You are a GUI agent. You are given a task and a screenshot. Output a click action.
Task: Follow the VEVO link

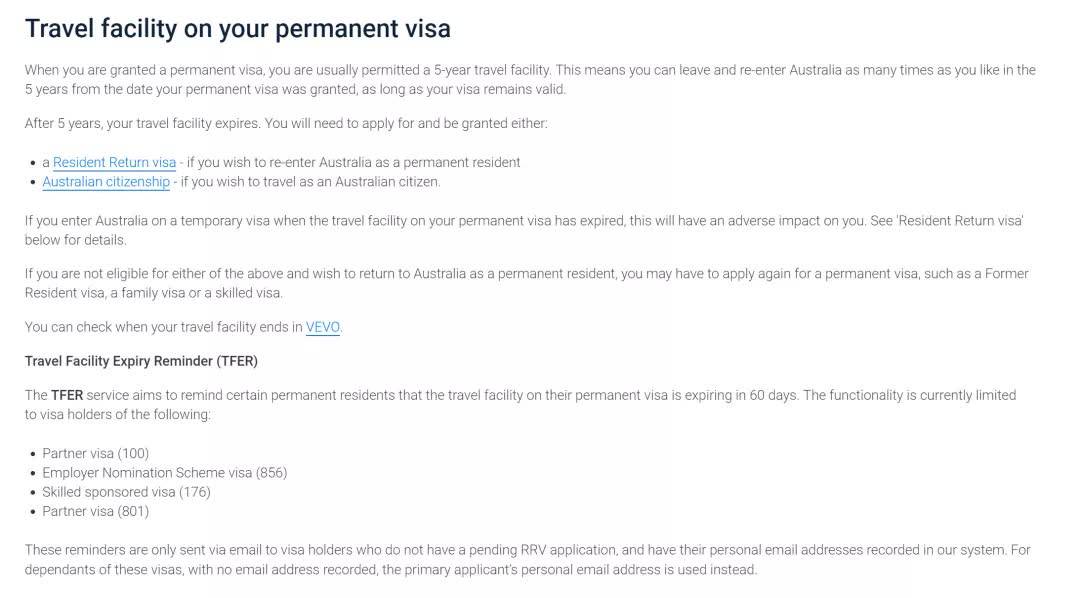[322, 327]
